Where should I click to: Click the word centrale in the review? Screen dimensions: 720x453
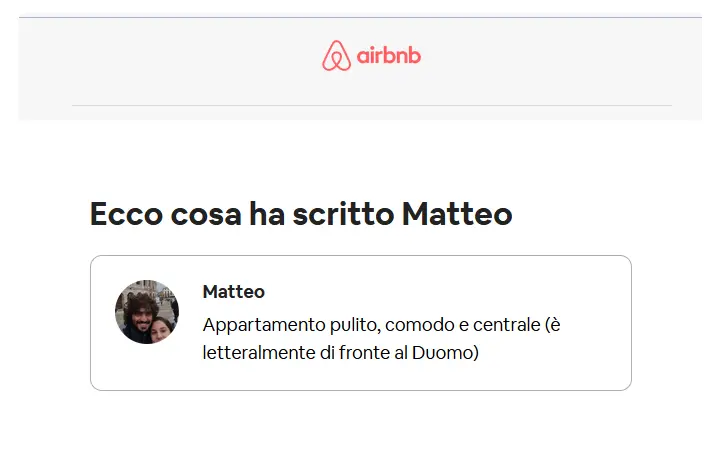506,325
